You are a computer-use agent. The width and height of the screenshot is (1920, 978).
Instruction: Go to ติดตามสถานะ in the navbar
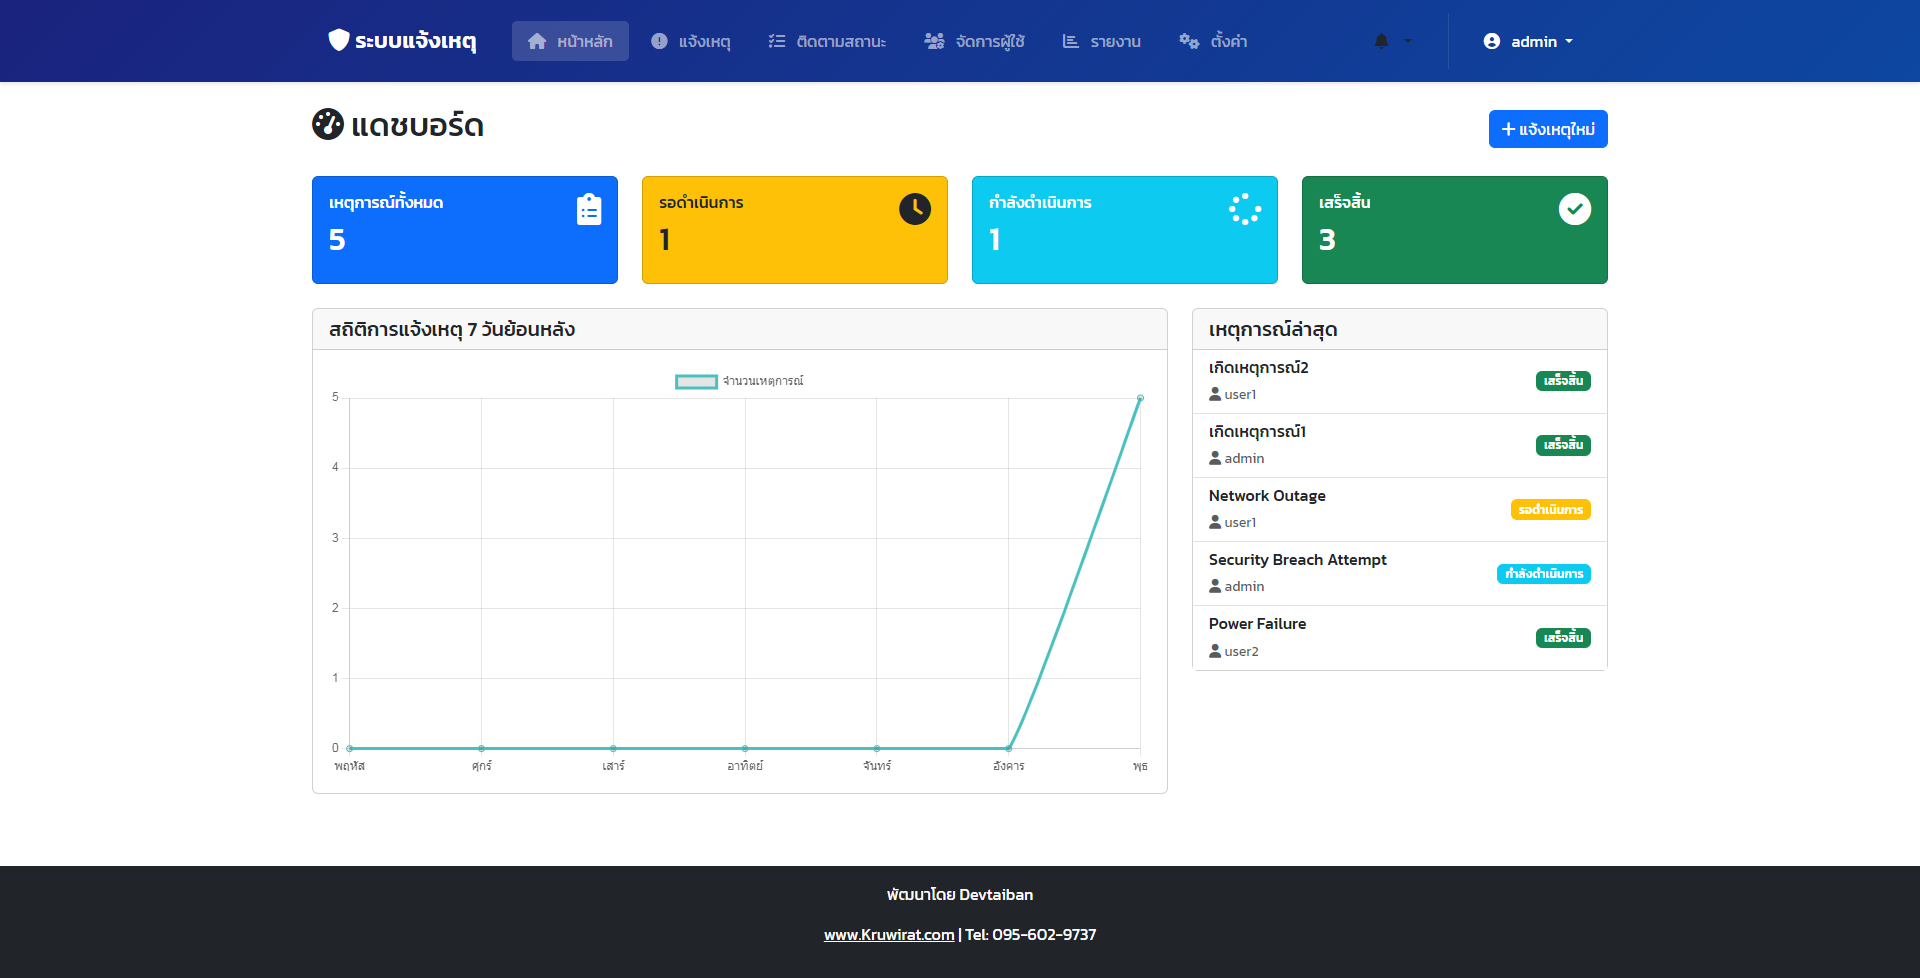tap(827, 41)
